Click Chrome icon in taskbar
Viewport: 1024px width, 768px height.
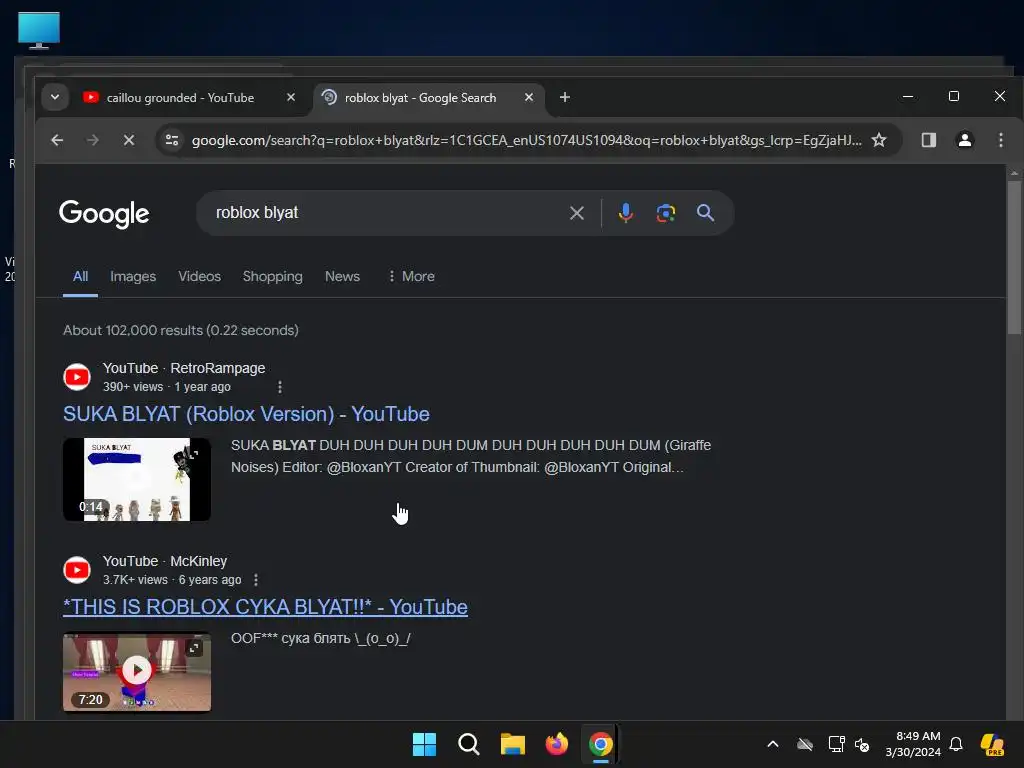pos(601,744)
